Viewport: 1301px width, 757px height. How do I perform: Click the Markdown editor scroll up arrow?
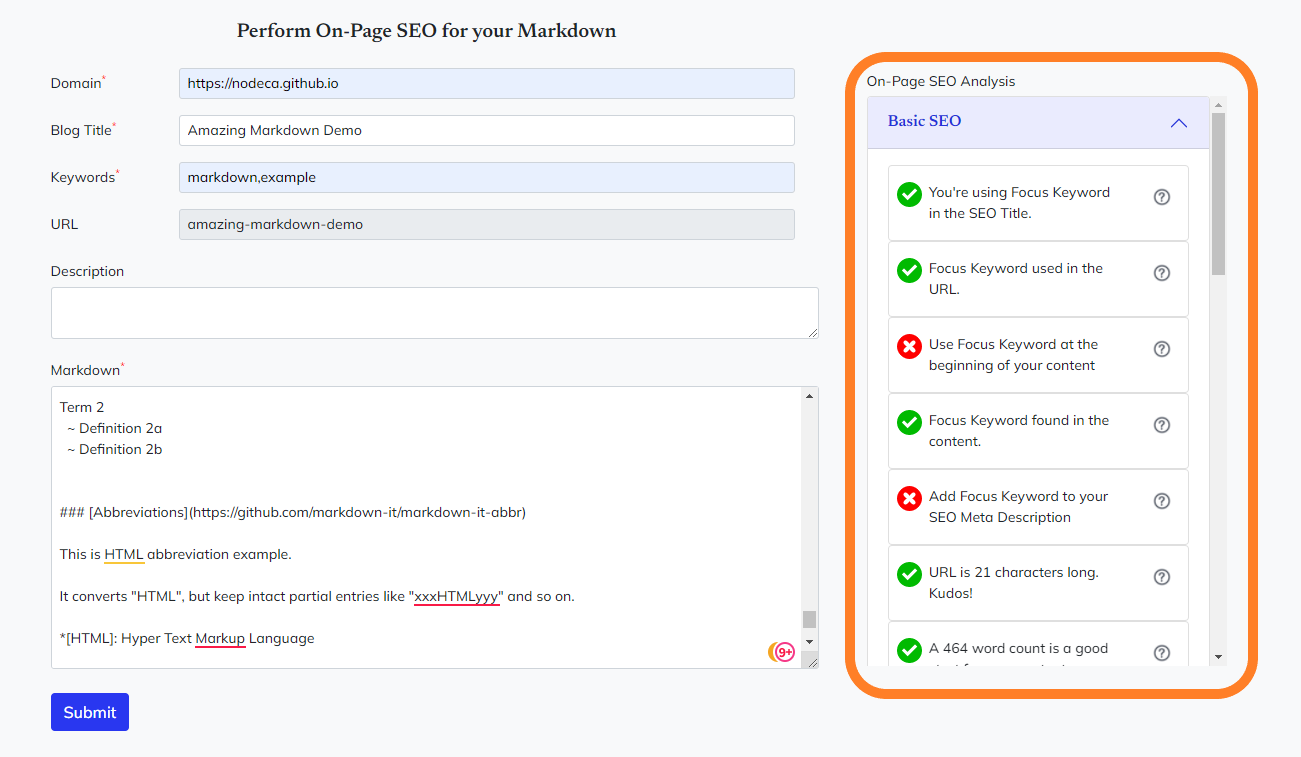(809, 397)
